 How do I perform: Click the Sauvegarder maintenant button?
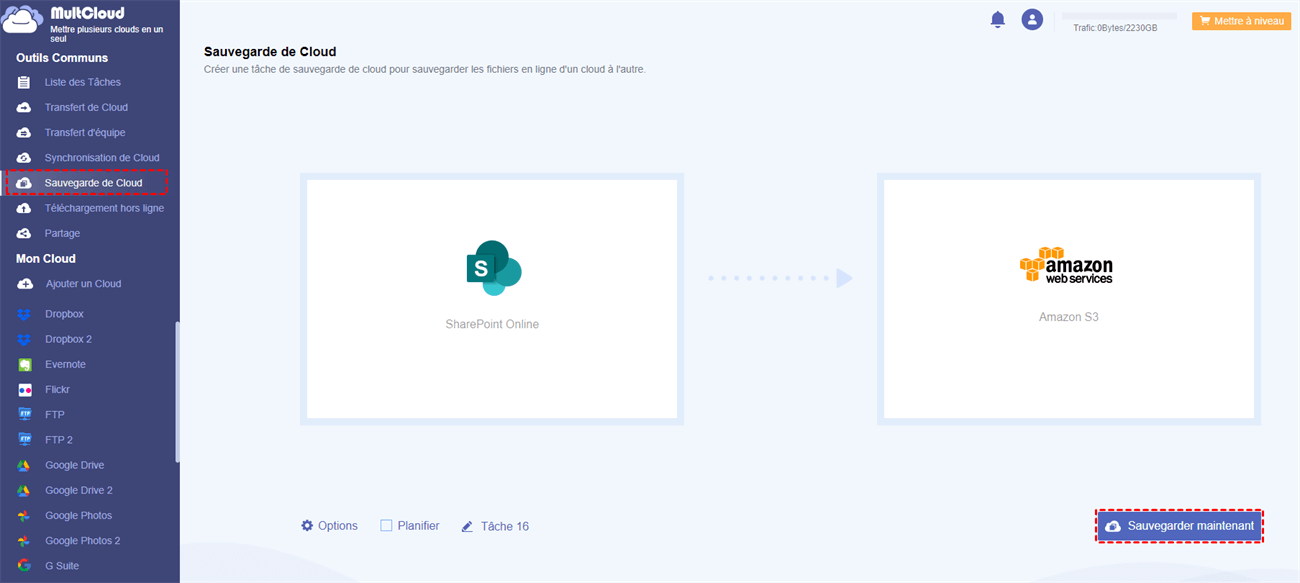coord(1180,526)
